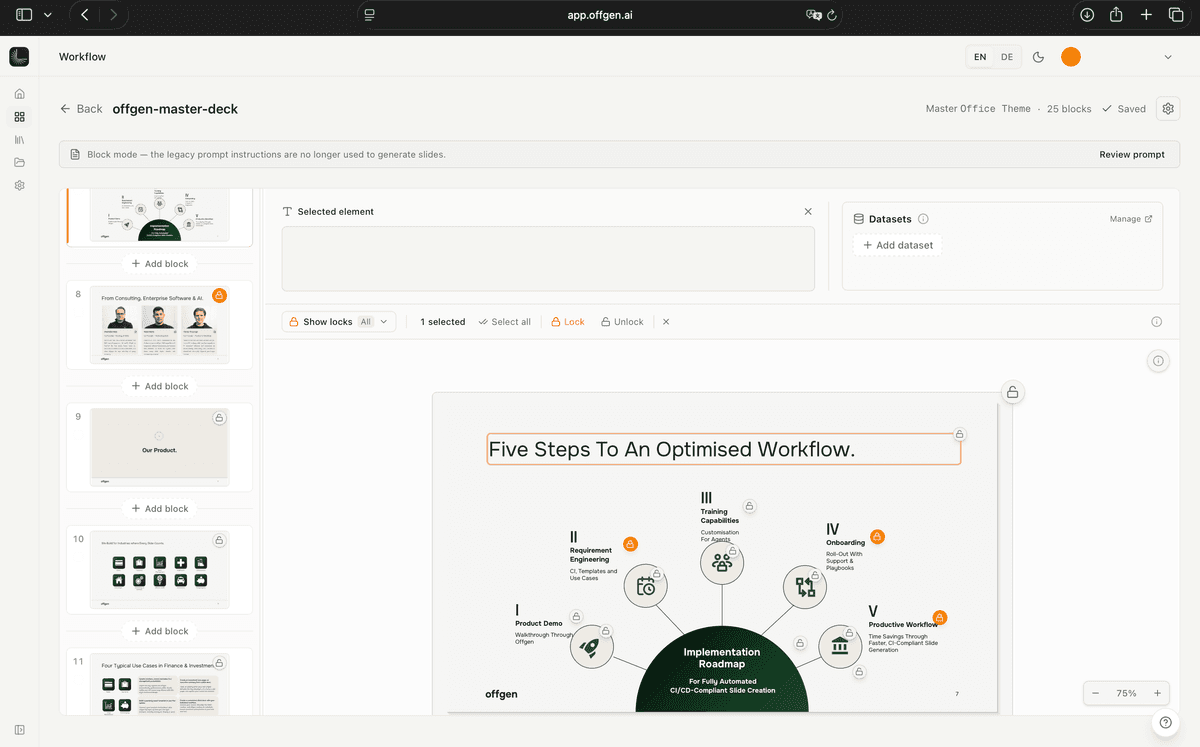The width and height of the screenshot is (1200, 747).
Task: Unlock the Requirement Engineering text
Action: 630,544
